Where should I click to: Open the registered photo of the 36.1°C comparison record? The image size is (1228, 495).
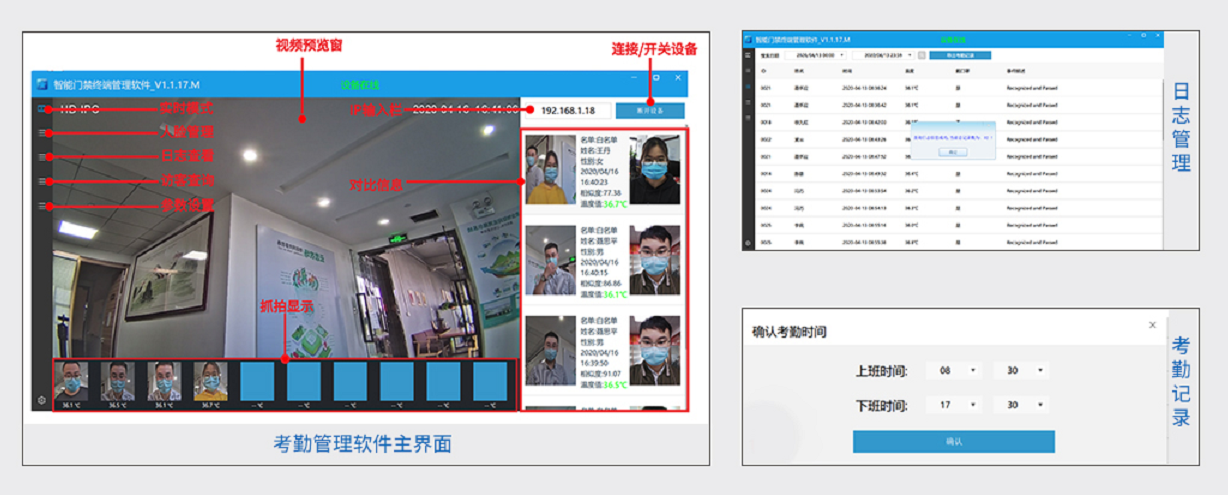655,260
